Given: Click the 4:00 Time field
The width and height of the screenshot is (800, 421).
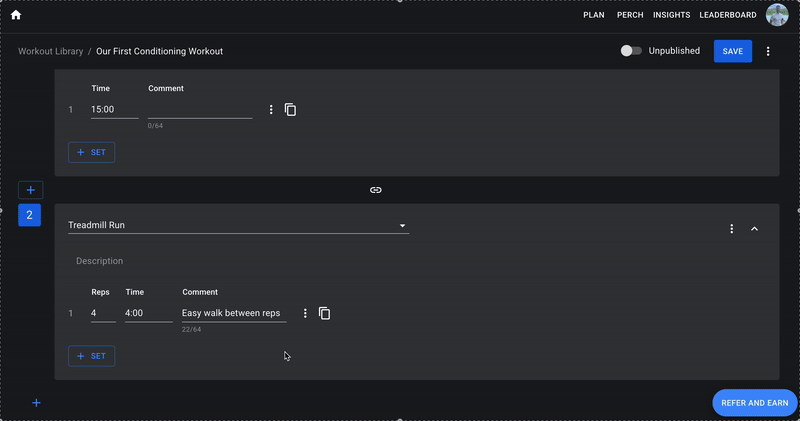Looking at the screenshot, I should [x=148, y=313].
